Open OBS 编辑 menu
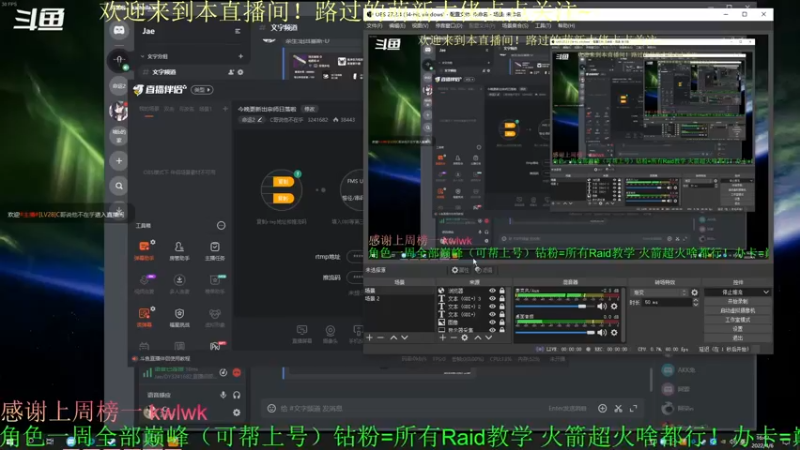Screen dimensions: 800x450 [397, 26]
